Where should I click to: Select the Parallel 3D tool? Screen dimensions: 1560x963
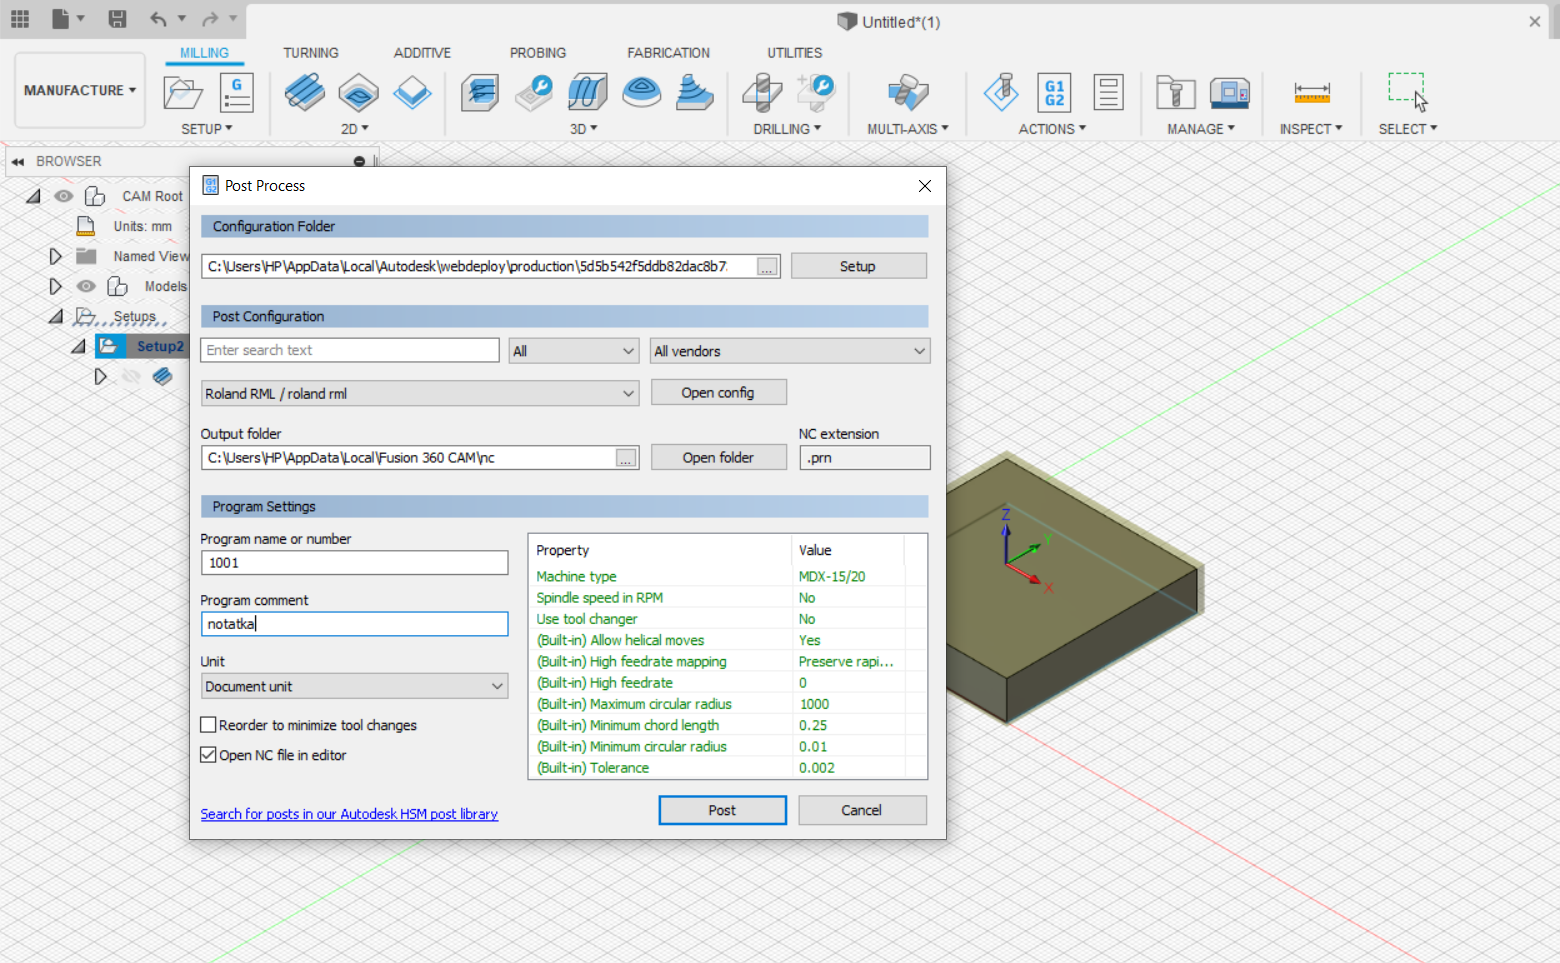click(x=588, y=93)
